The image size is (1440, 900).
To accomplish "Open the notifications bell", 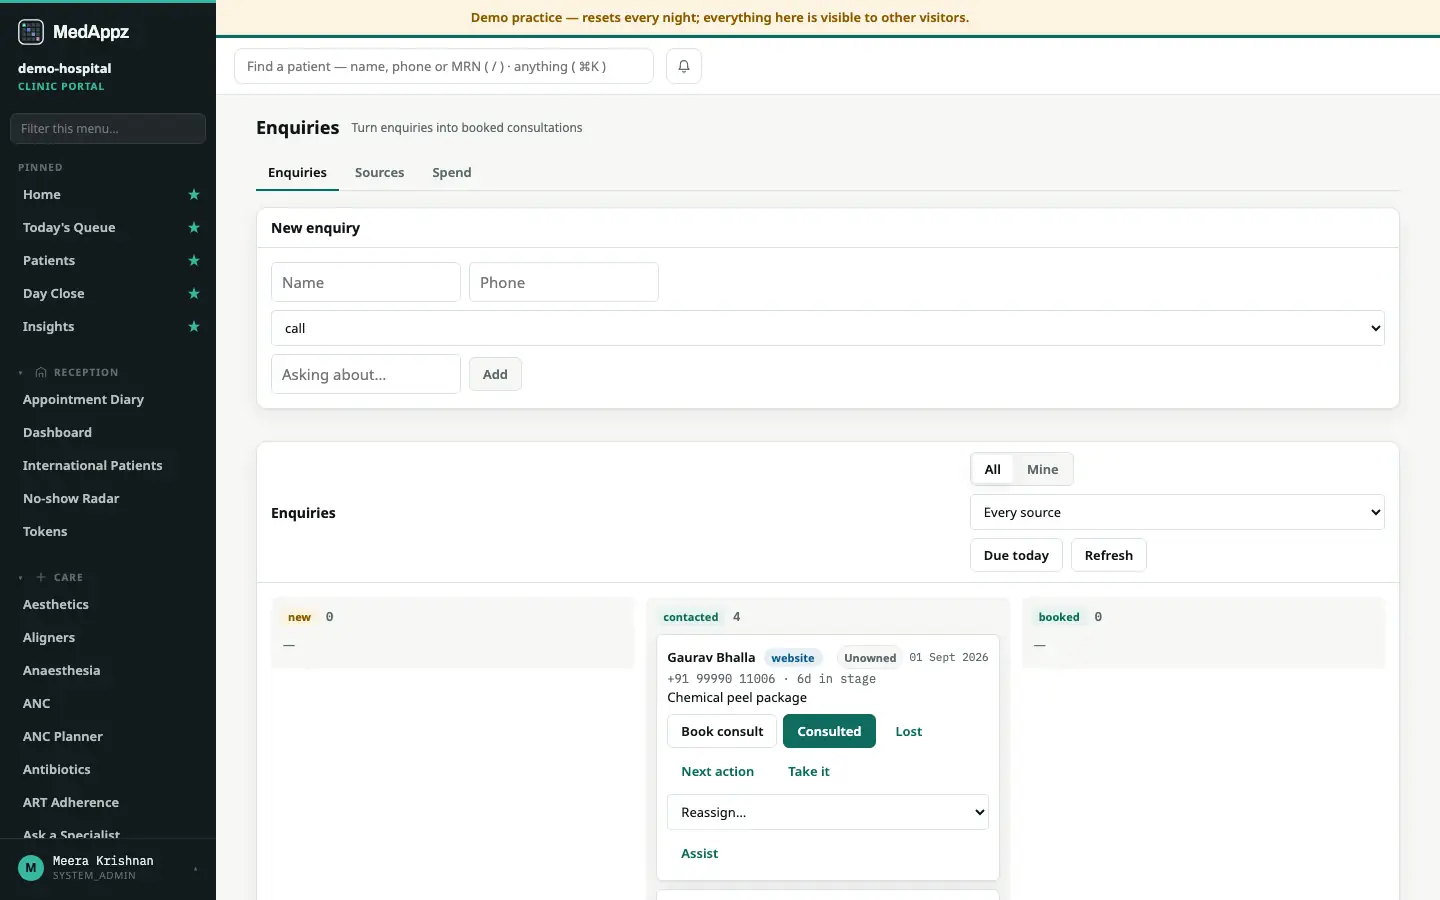I will click(684, 66).
